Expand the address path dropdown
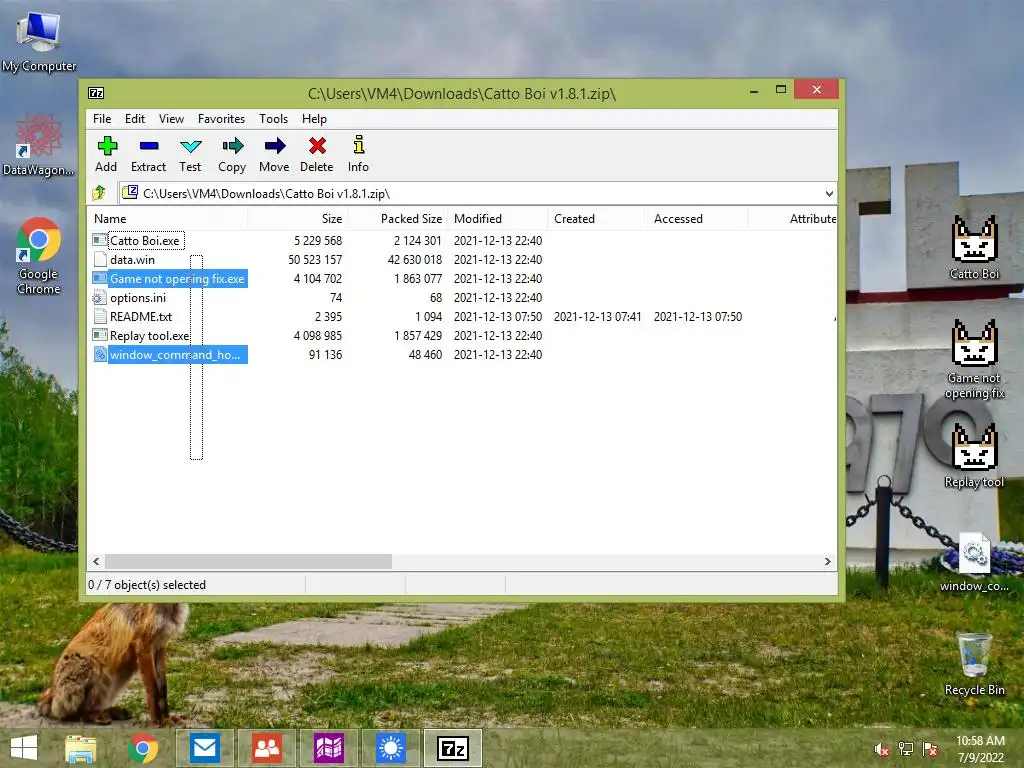This screenshot has height=768, width=1024. (829, 194)
